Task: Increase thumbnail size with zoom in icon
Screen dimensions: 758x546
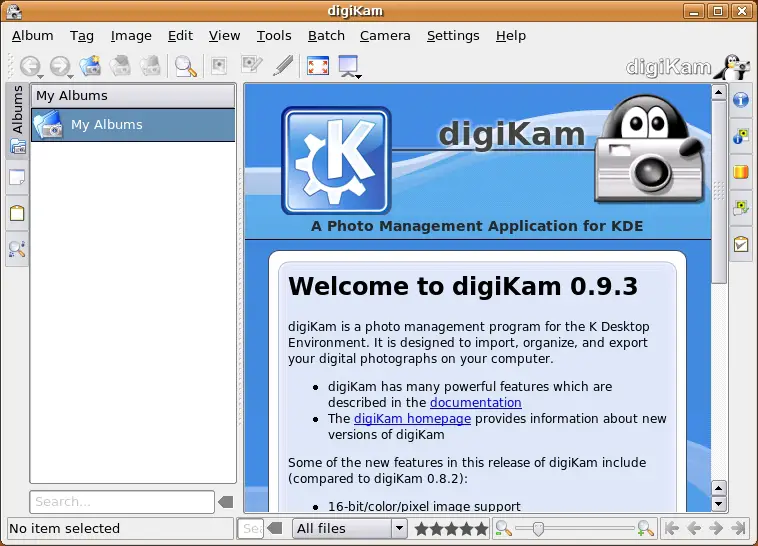Action: coord(646,528)
